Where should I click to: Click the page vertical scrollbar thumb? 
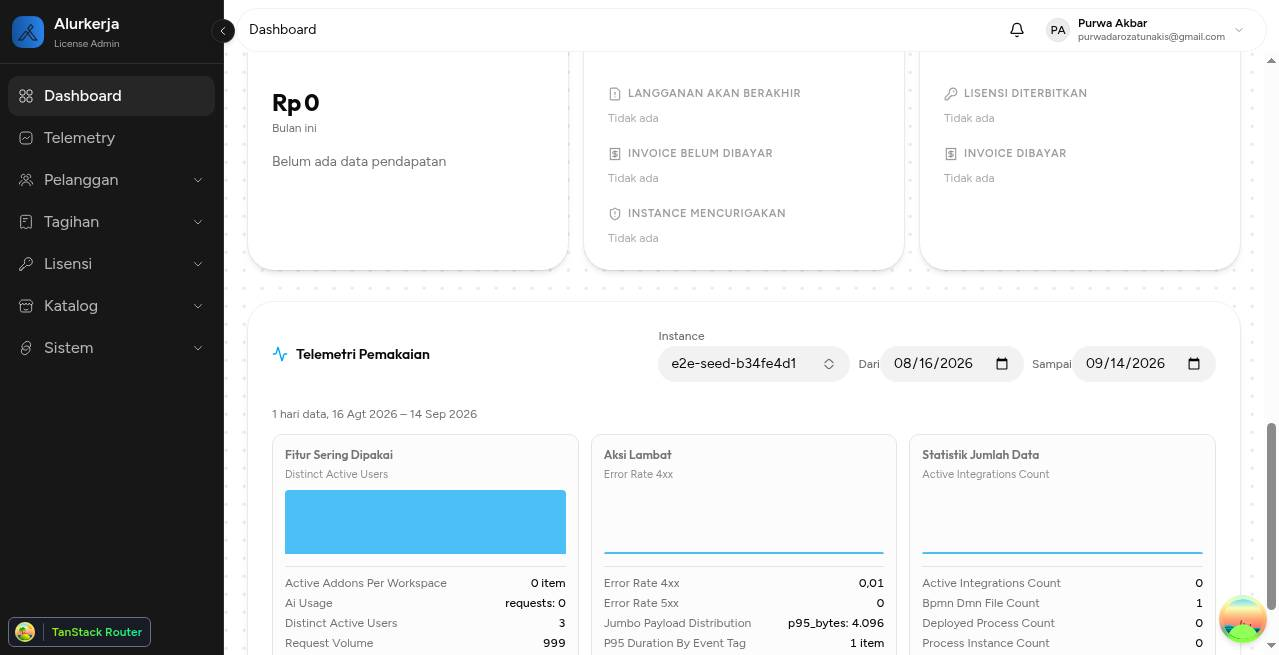coord(1272,515)
